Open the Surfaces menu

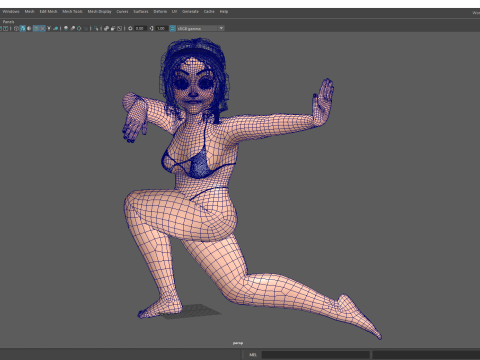[141, 12]
